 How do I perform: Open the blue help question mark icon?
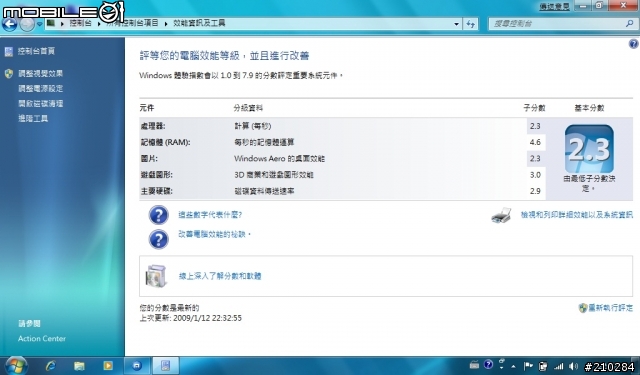click(633, 44)
